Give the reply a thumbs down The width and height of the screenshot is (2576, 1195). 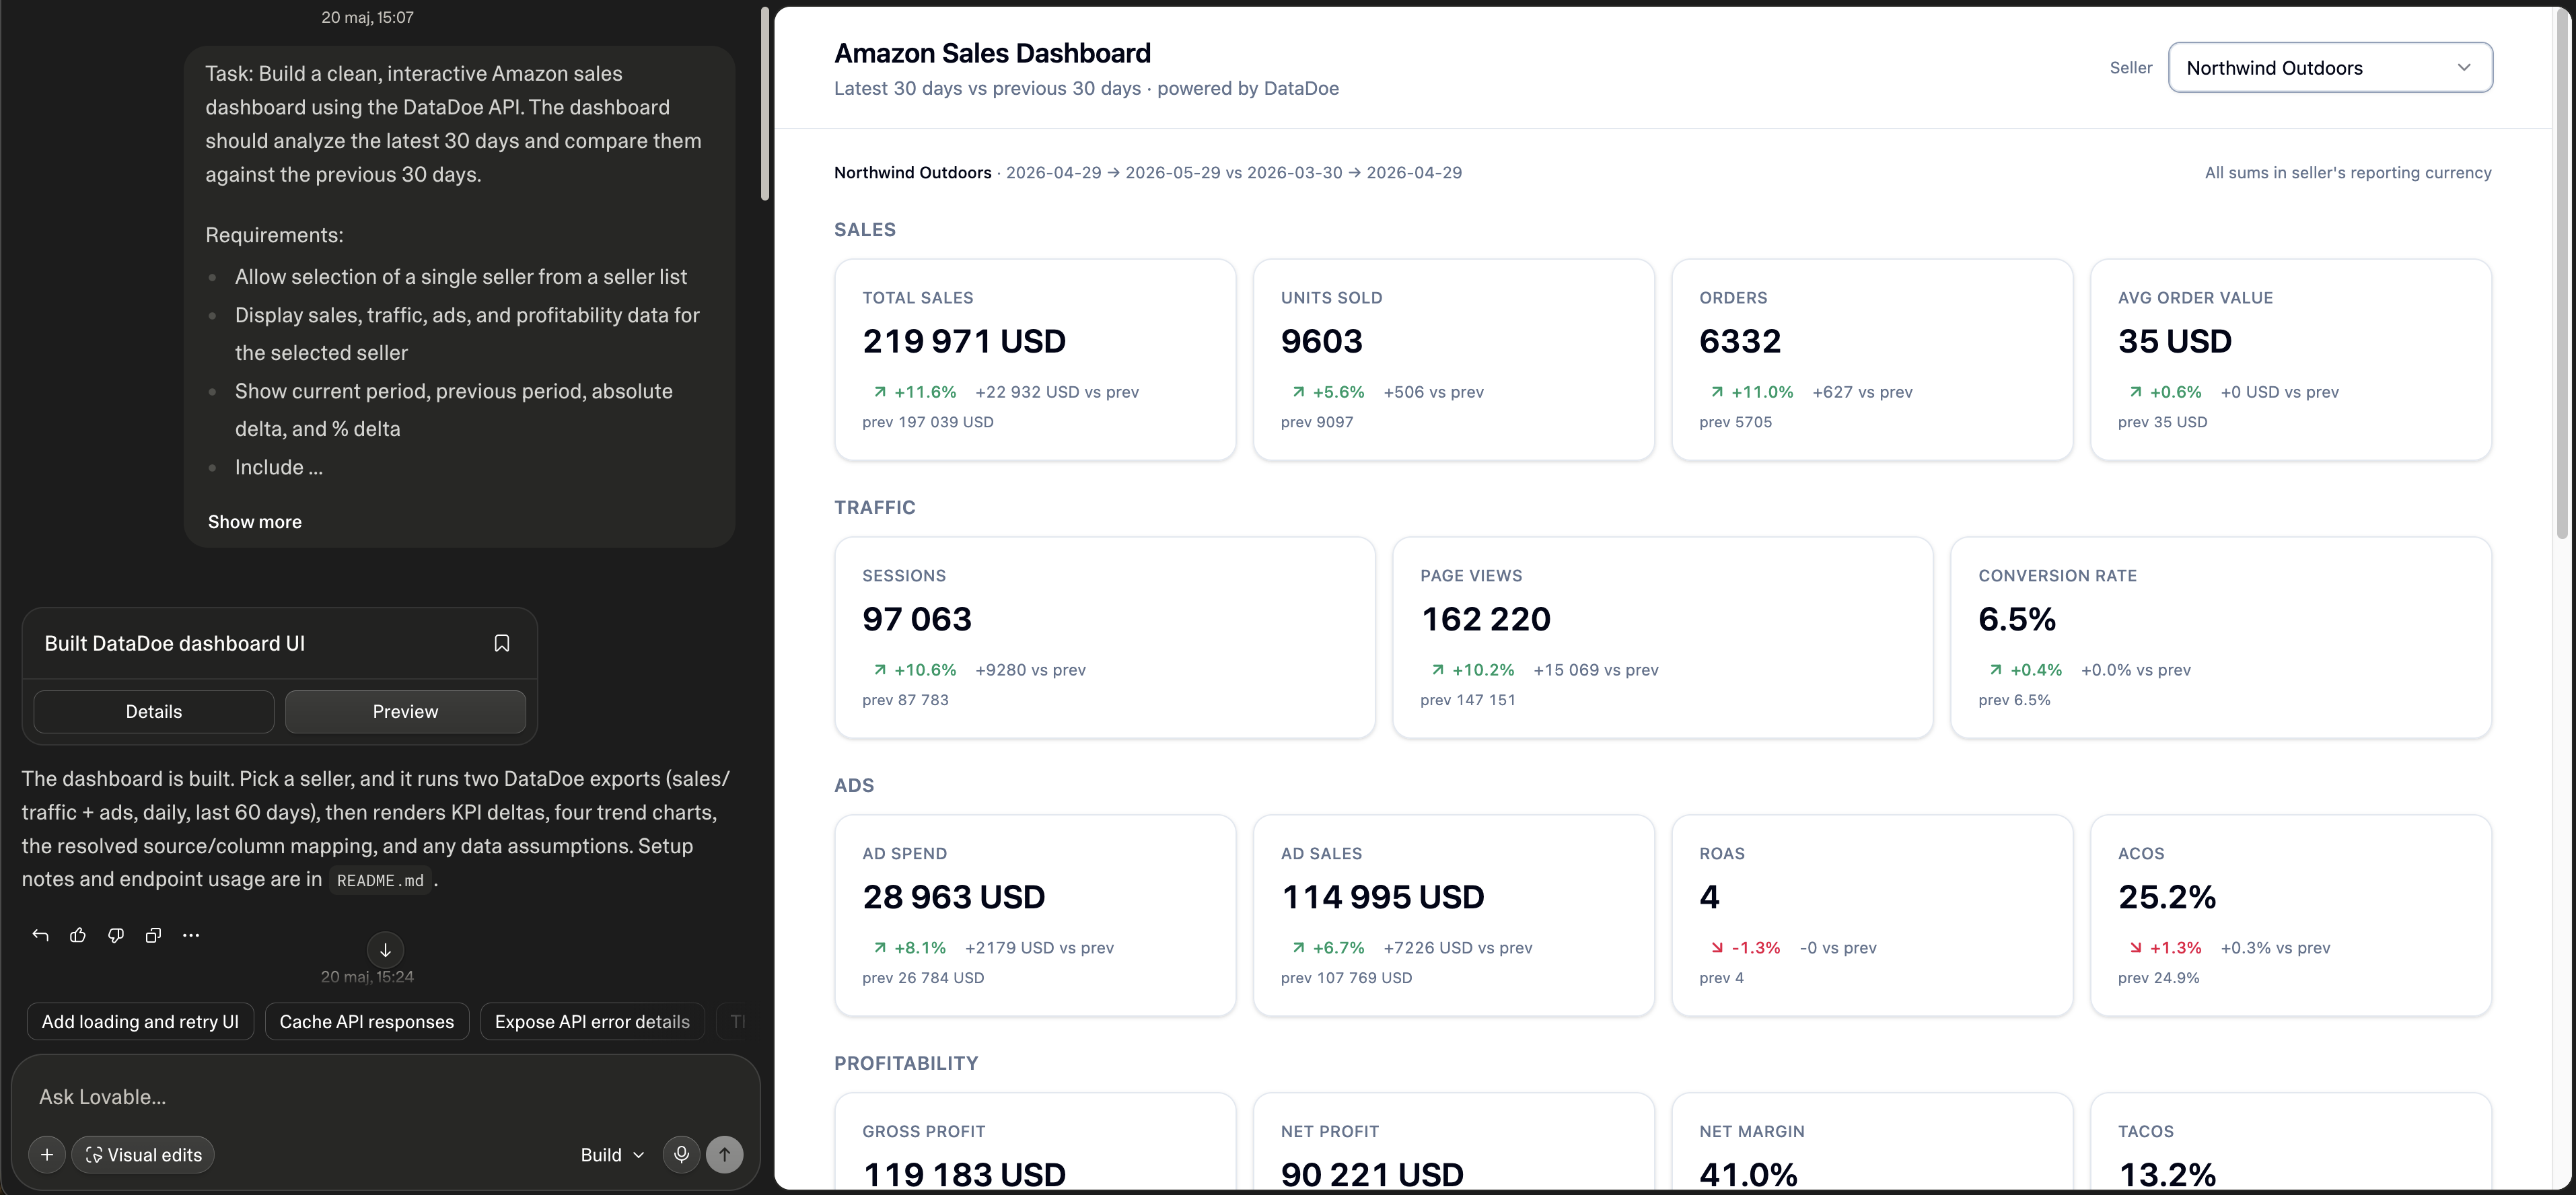pyautogui.click(x=116, y=935)
